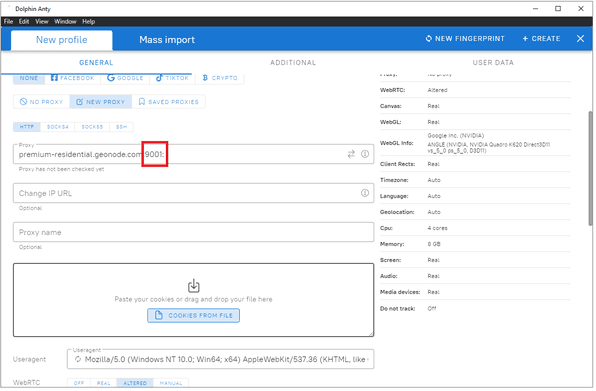The width and height of the screenshot is (596, 391).
Task: Click the Cookies From File button
Action: click(x=194, y=316)
